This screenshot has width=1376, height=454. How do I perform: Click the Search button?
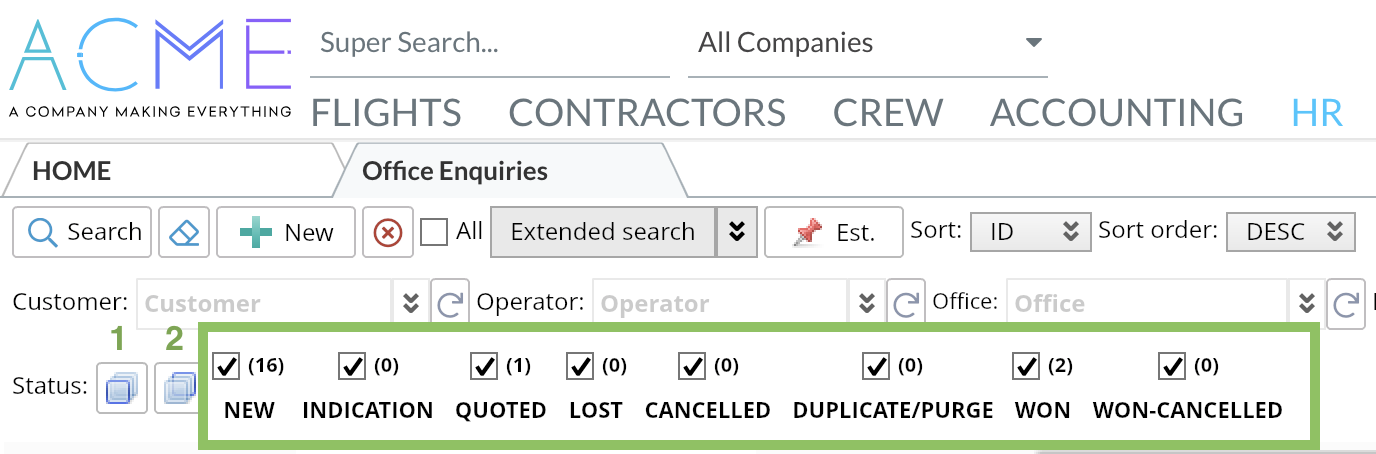click(83, 232)
